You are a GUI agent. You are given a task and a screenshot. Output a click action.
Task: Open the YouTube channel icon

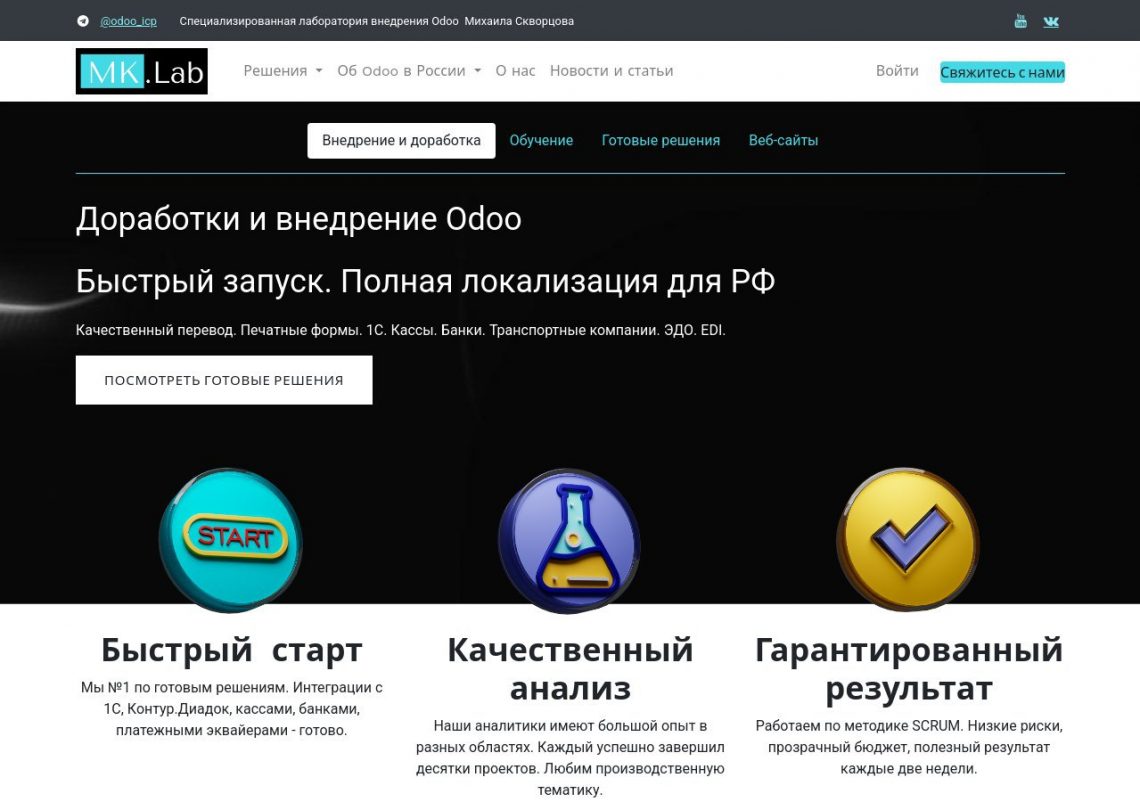1021,21
